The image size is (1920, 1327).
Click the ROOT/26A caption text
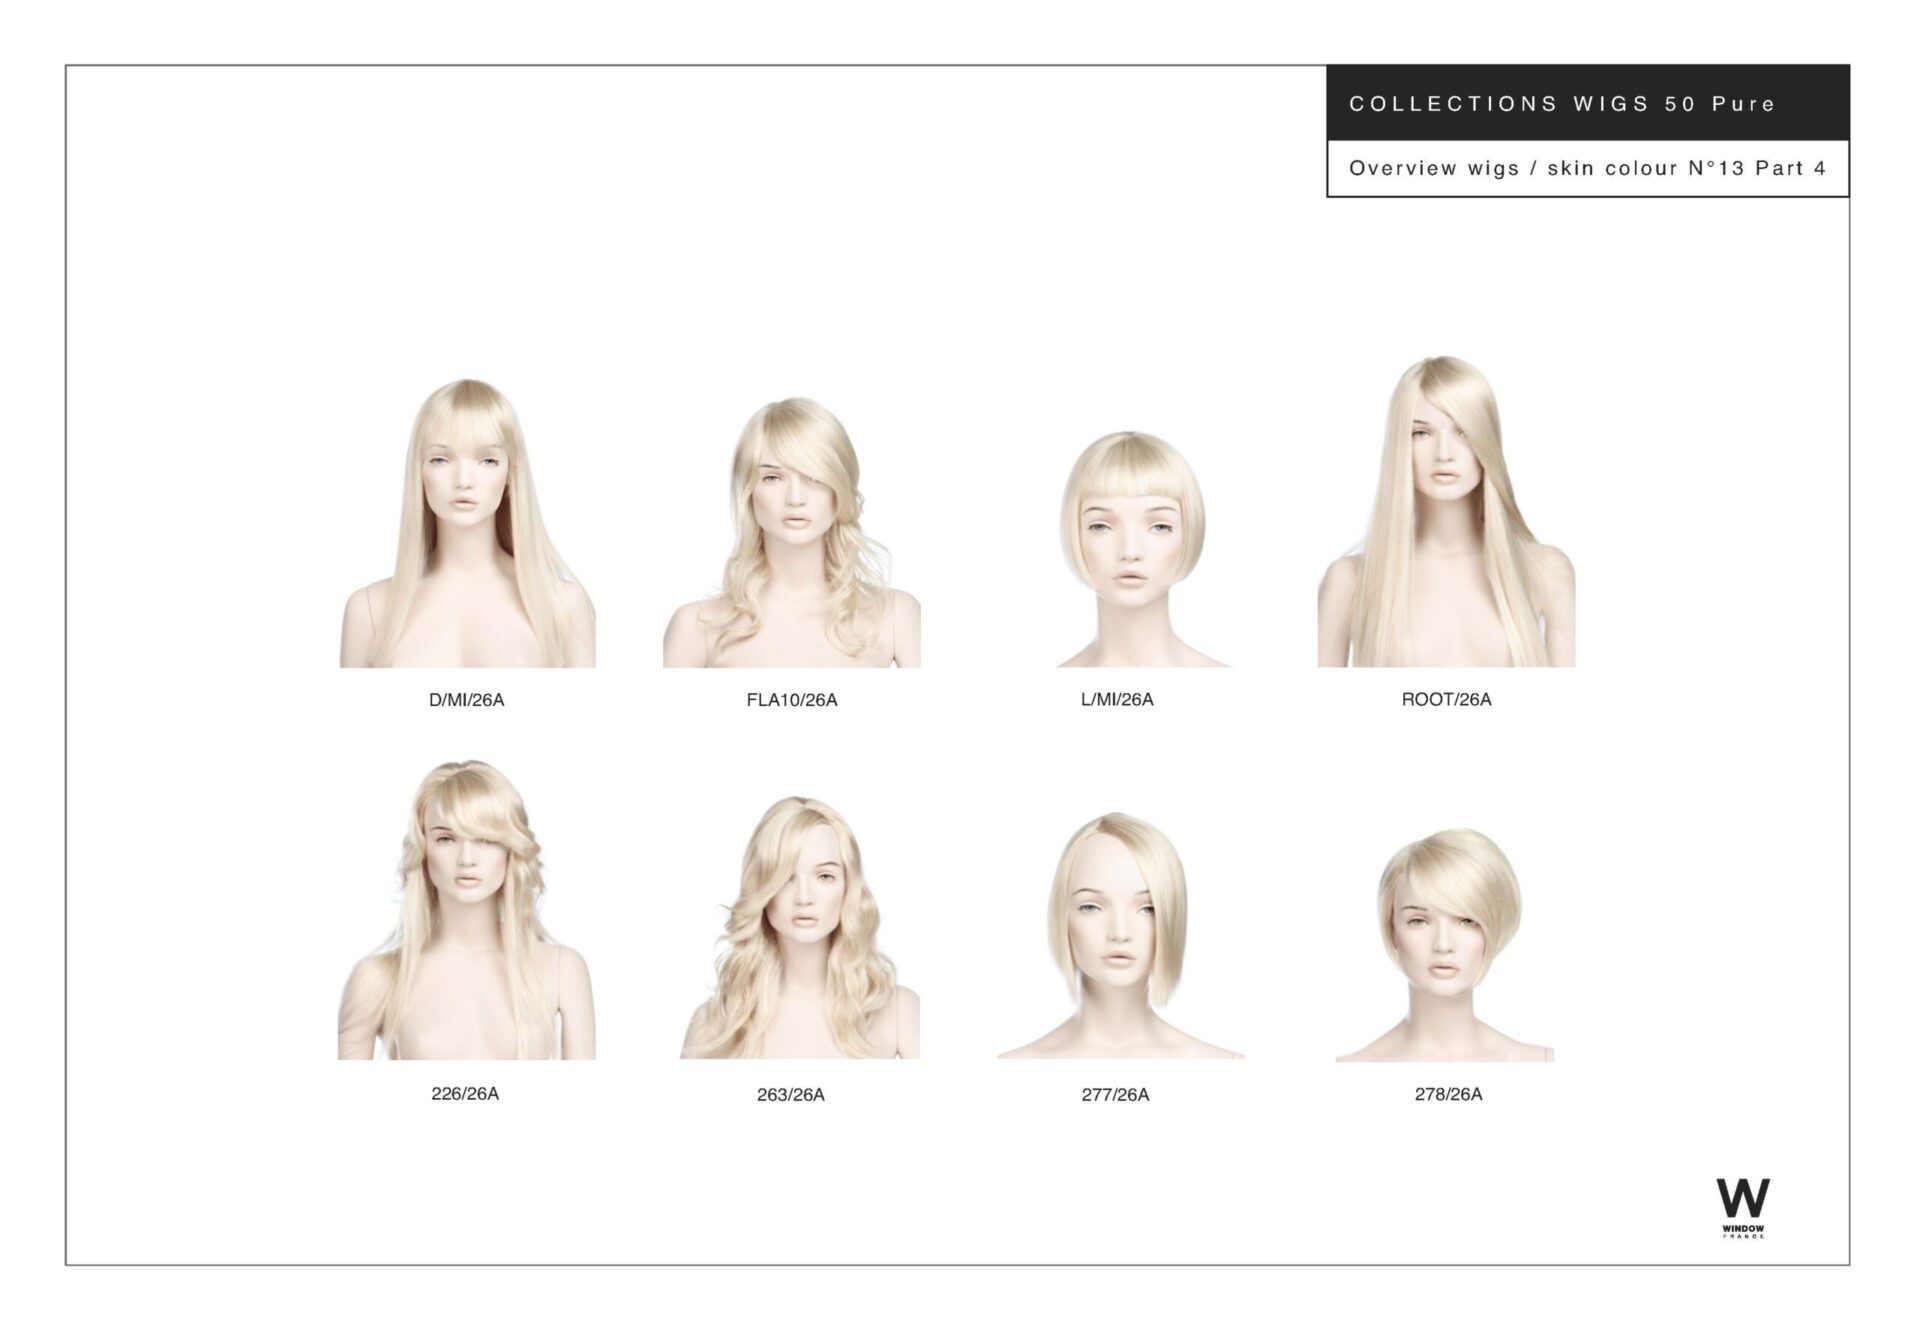1446,699
